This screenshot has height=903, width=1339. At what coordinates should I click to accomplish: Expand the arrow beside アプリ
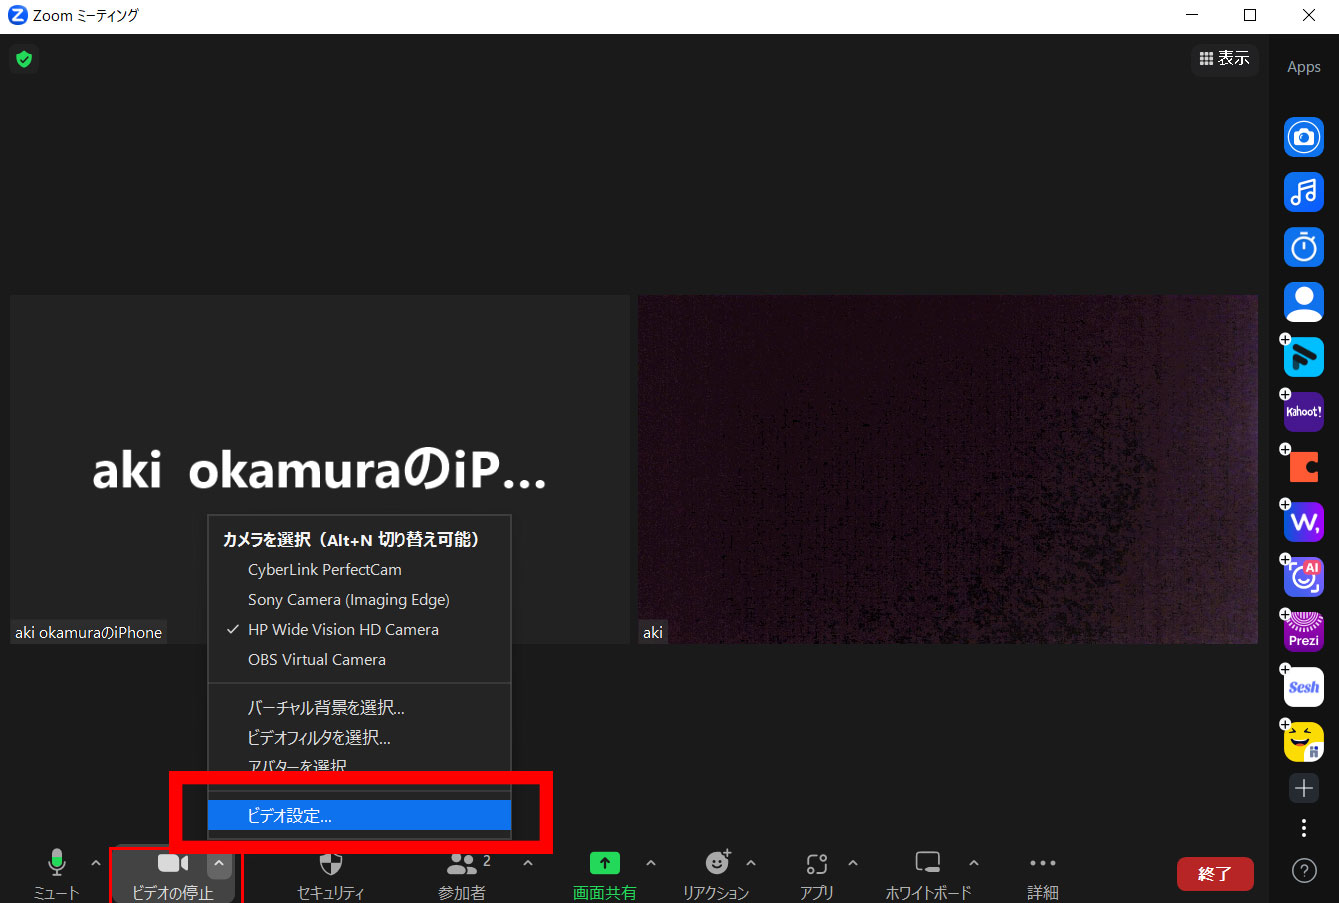853,863
